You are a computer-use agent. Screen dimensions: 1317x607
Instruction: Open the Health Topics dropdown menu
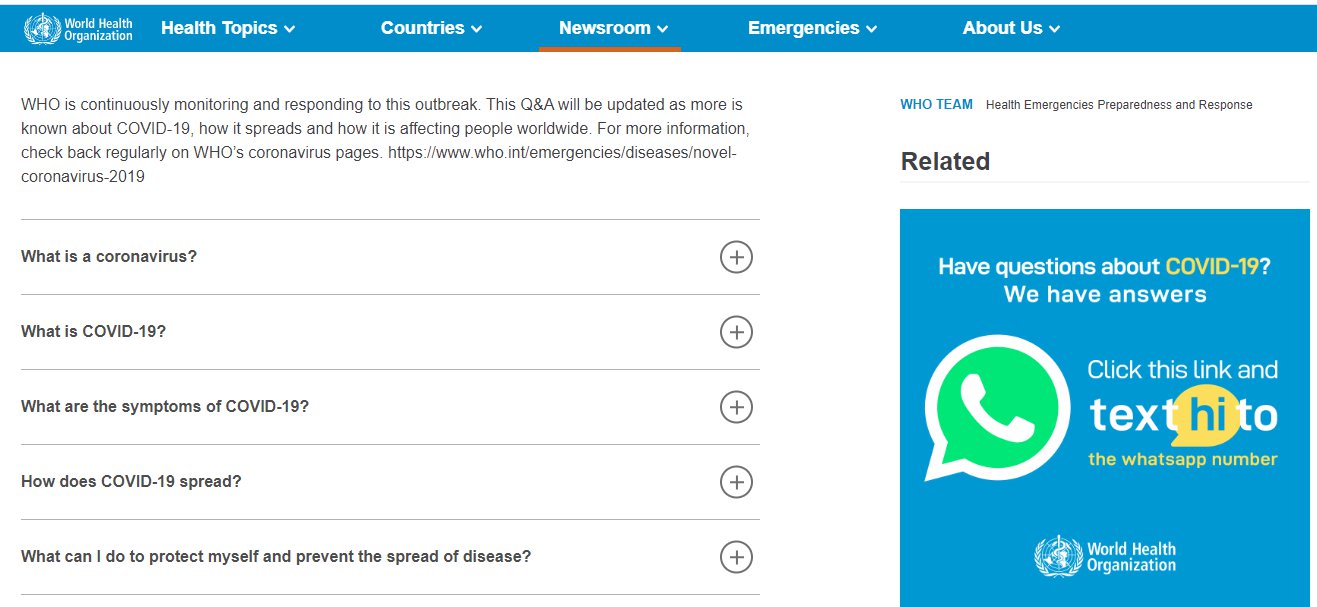(228, 28)
